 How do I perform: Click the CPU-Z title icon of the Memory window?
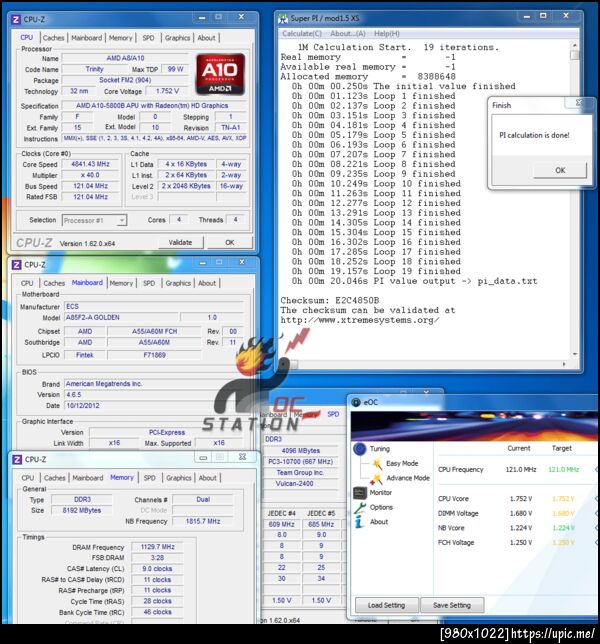click(x=17, y=459)
